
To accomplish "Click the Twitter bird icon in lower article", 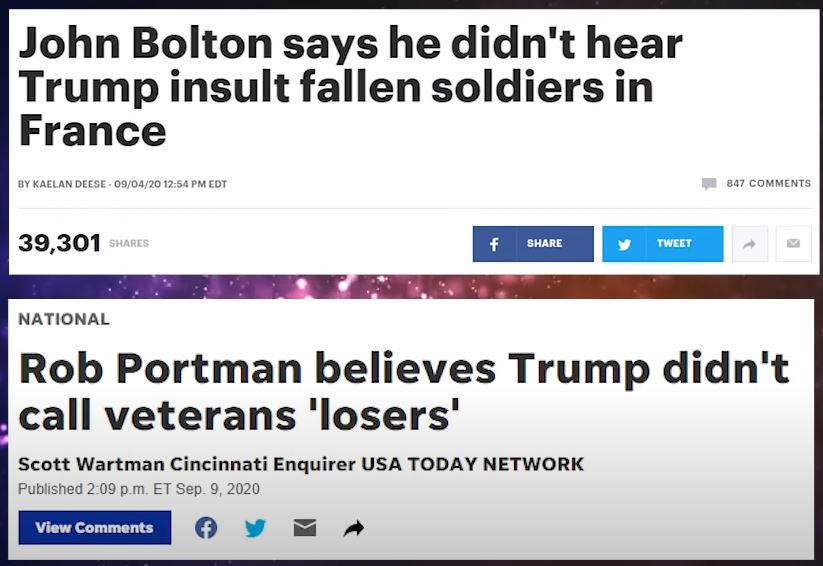I will tap(255, 528).
